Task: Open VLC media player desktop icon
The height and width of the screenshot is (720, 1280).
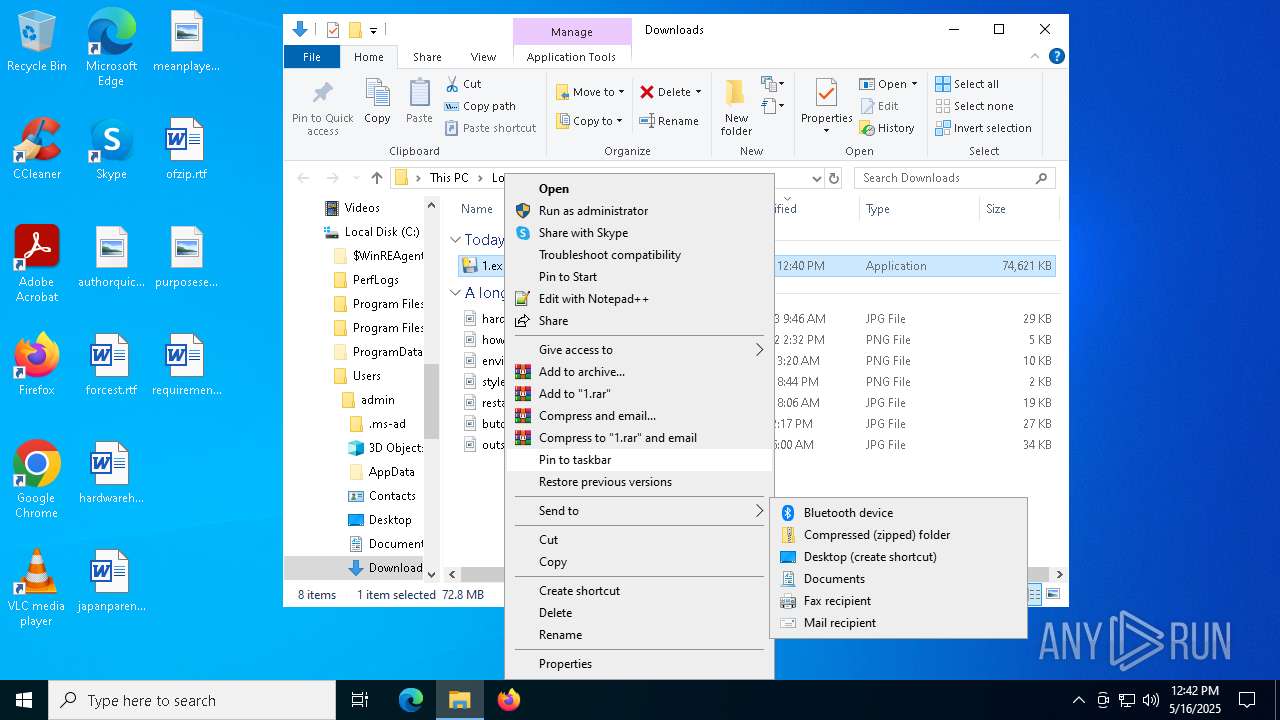Action: (37, 588)
